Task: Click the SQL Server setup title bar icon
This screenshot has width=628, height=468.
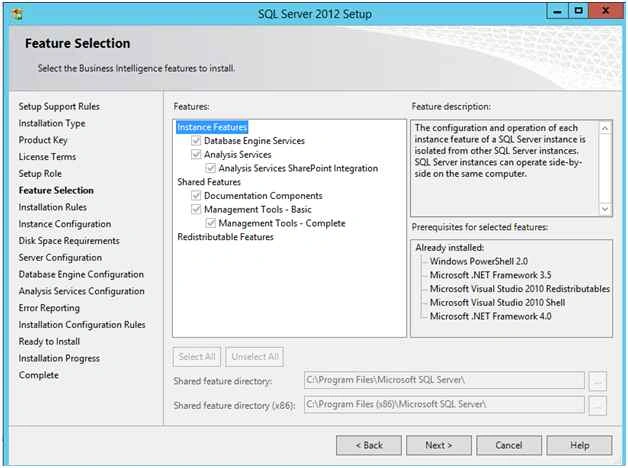Action: click(x=17, y=14)
